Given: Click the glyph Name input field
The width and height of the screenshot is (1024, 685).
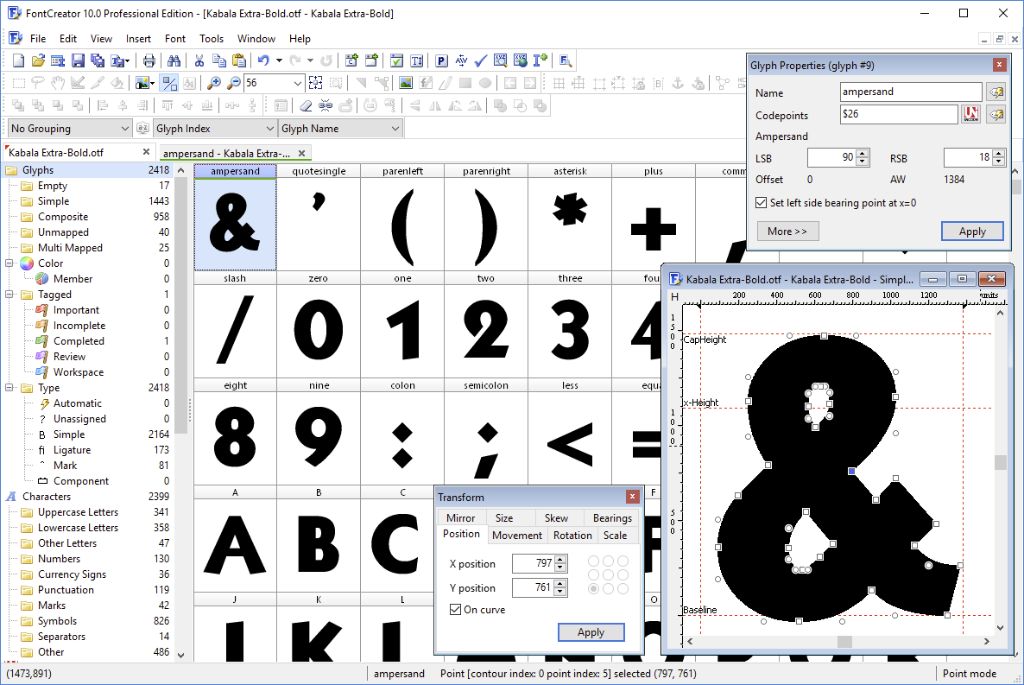Looking at the screenshot, I should tap(911, 92).
